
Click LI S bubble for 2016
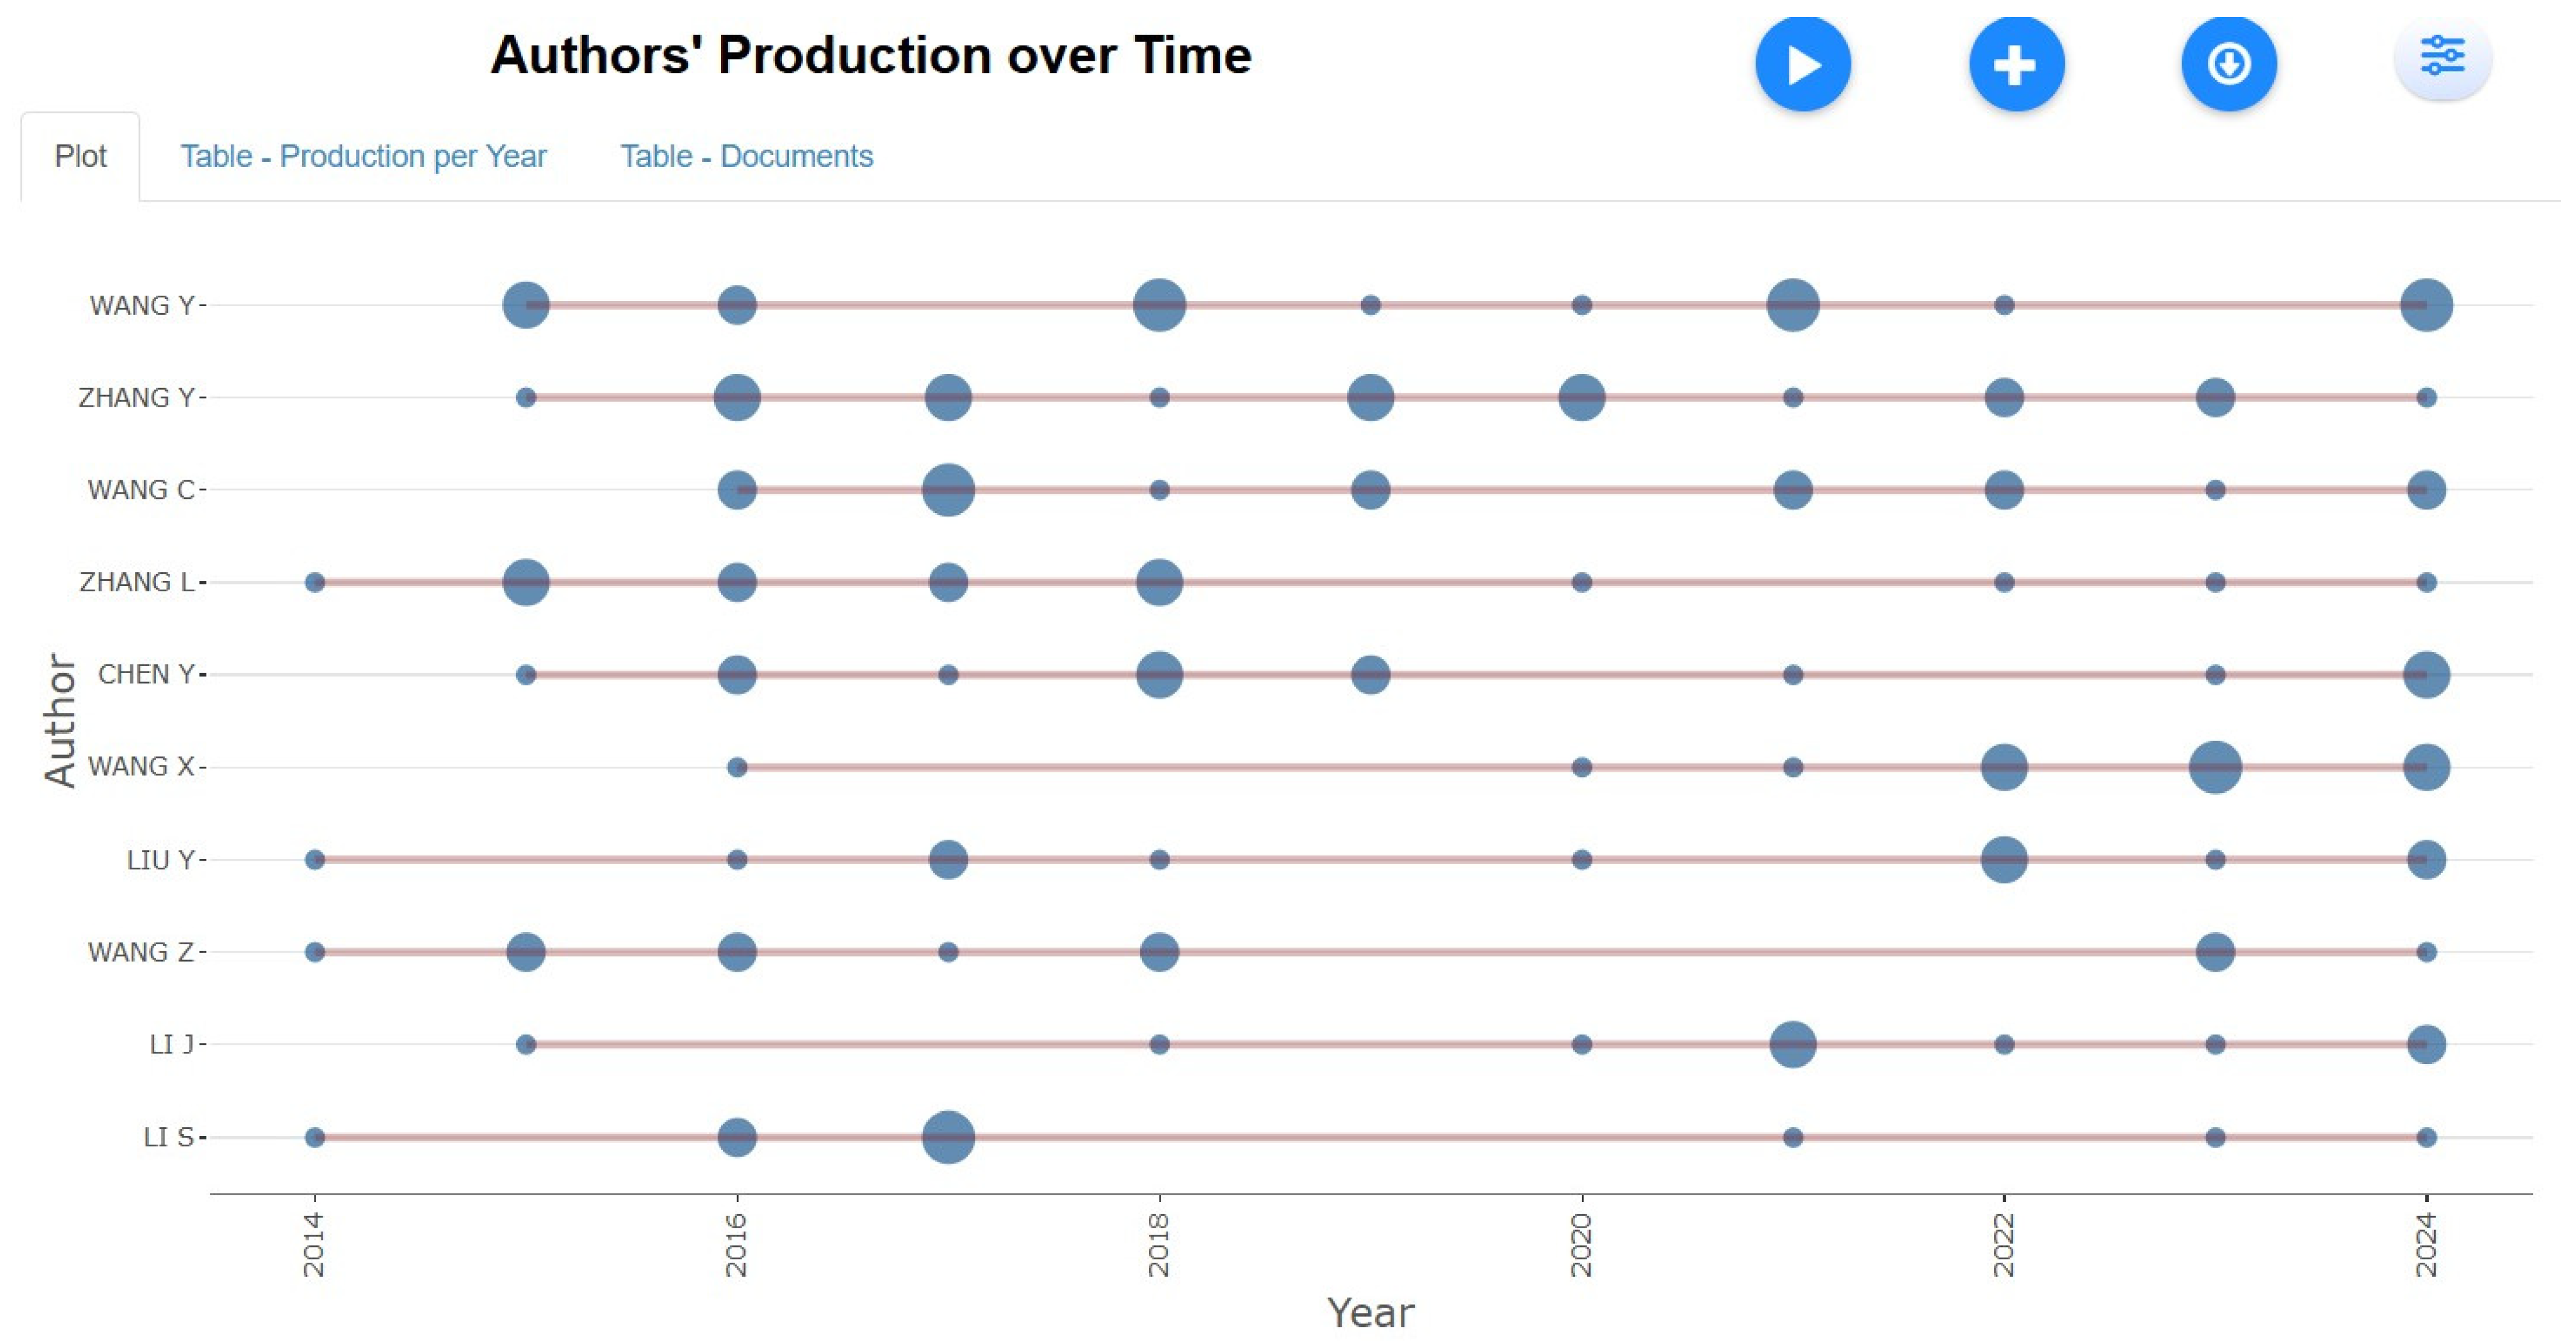click(x=737, y=1137)
